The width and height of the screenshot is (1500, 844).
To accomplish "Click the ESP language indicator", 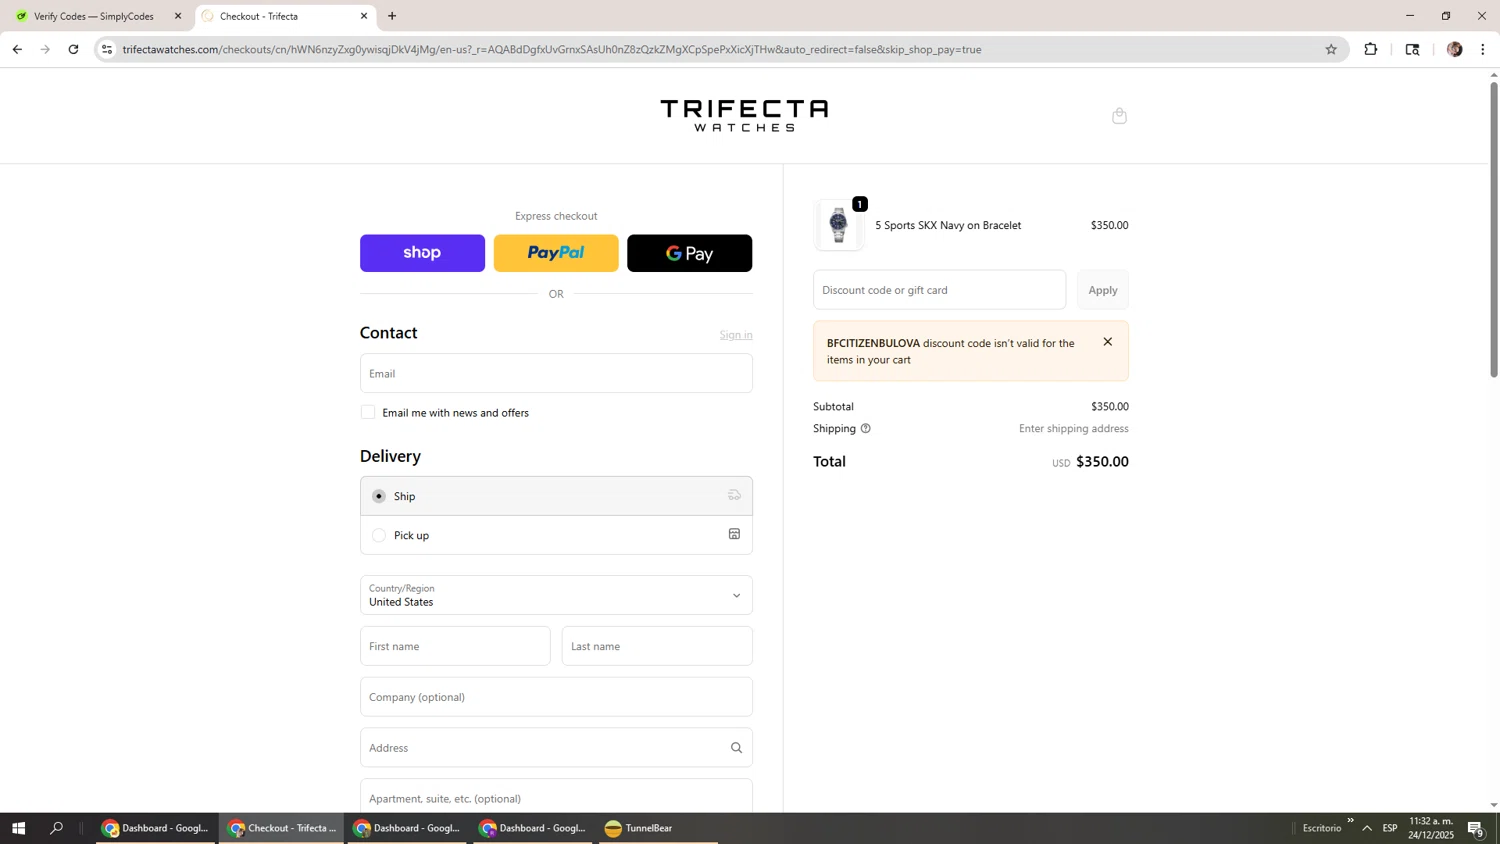I will point(1390,828).
